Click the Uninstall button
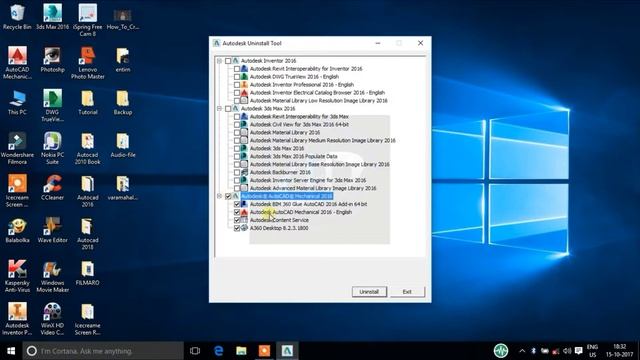 (x=369, y=292)
